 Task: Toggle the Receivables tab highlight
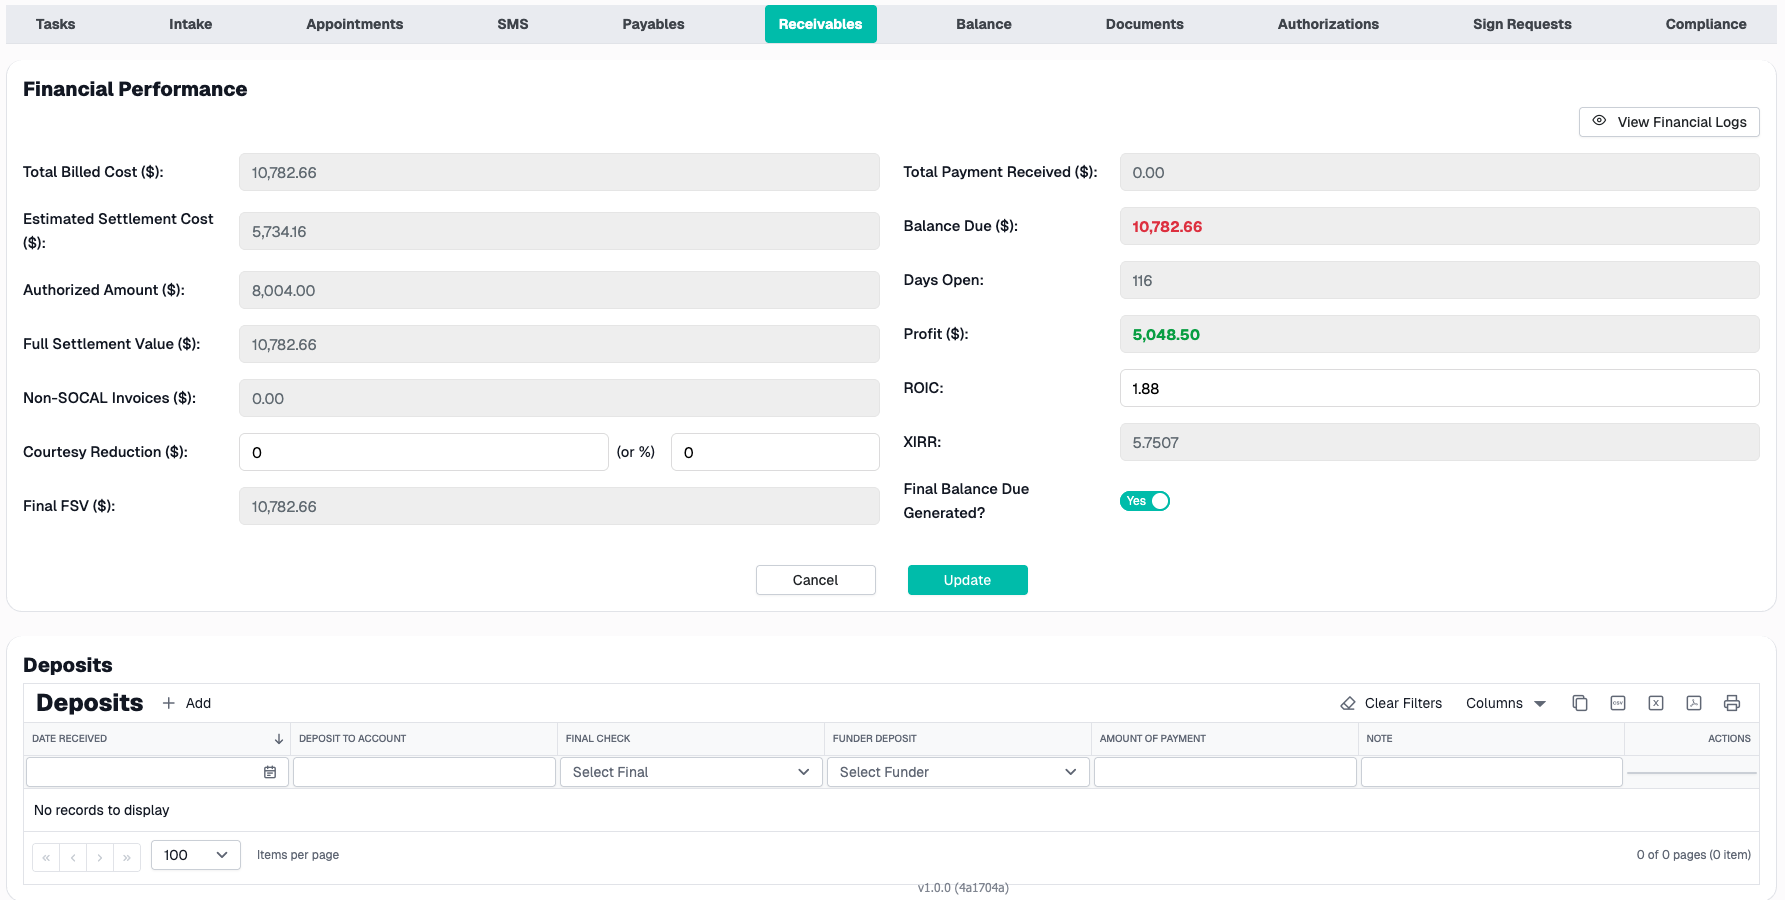[x=820, y=23]
